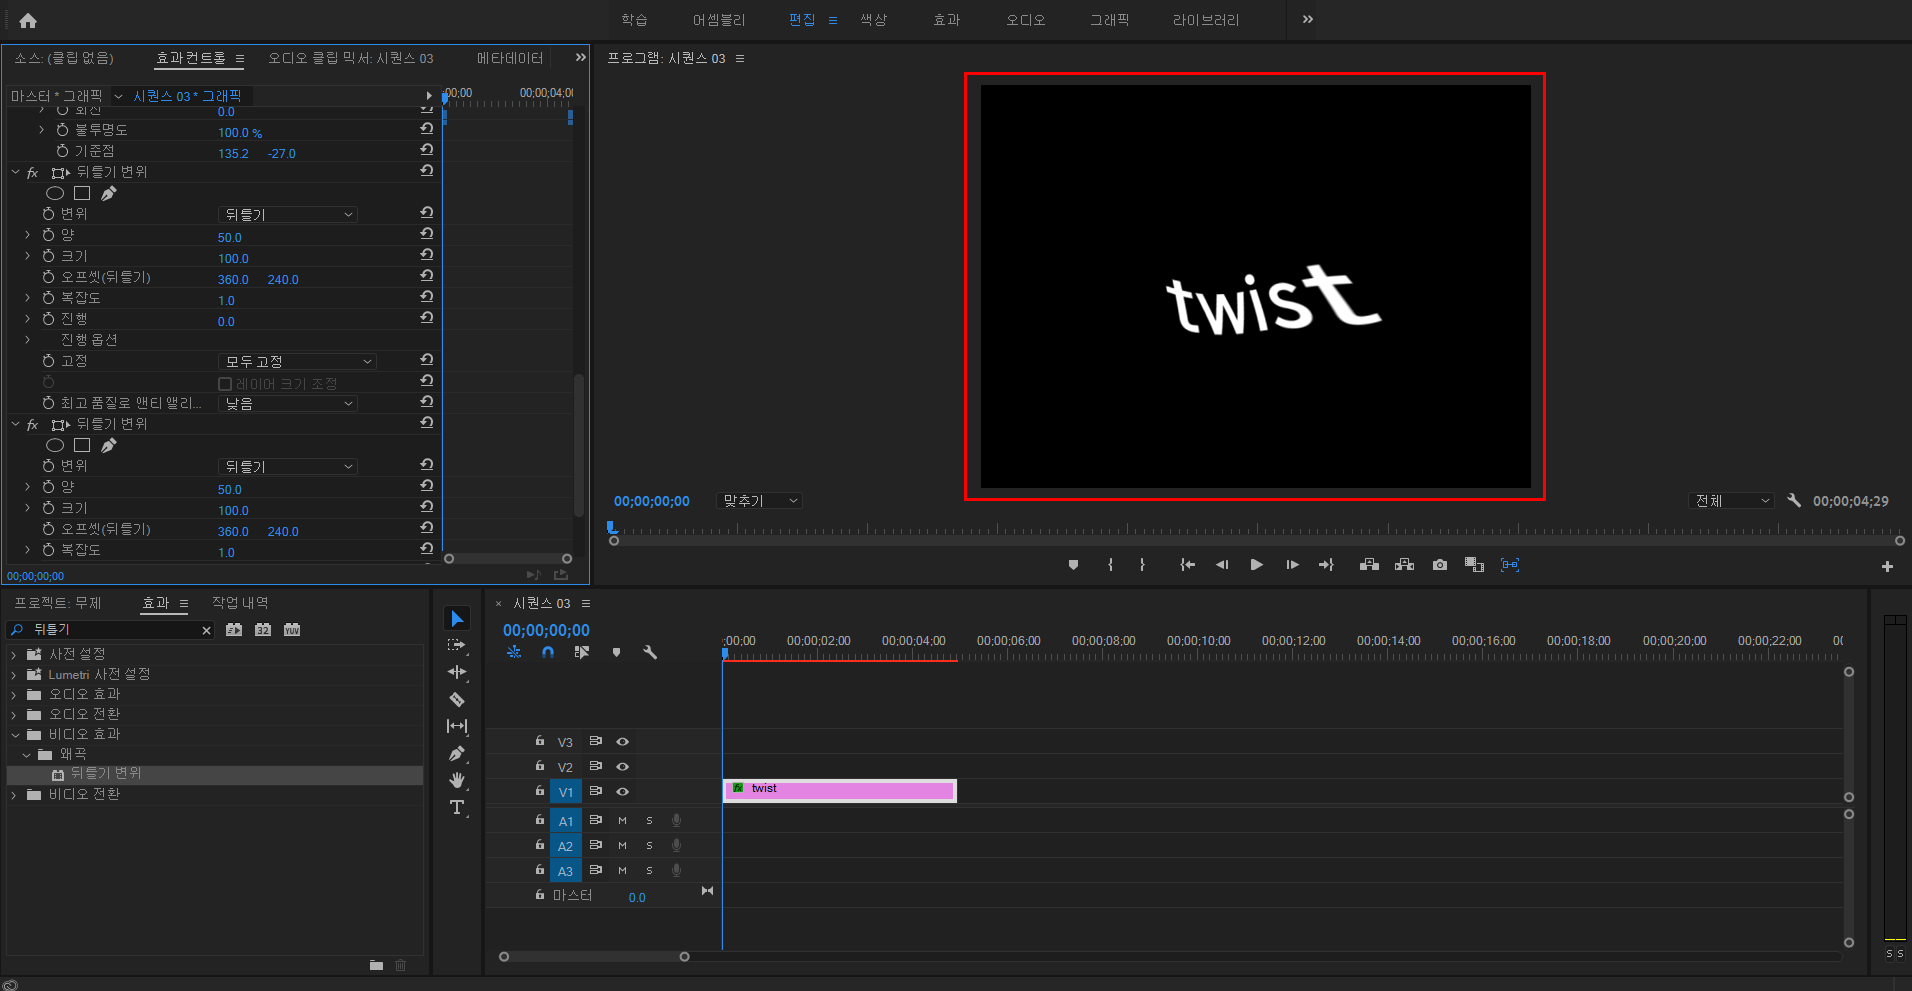Open the 전체 playback resolution dropdown
This screenshot has width=1912, height=991.
(x=1731, y=501)
